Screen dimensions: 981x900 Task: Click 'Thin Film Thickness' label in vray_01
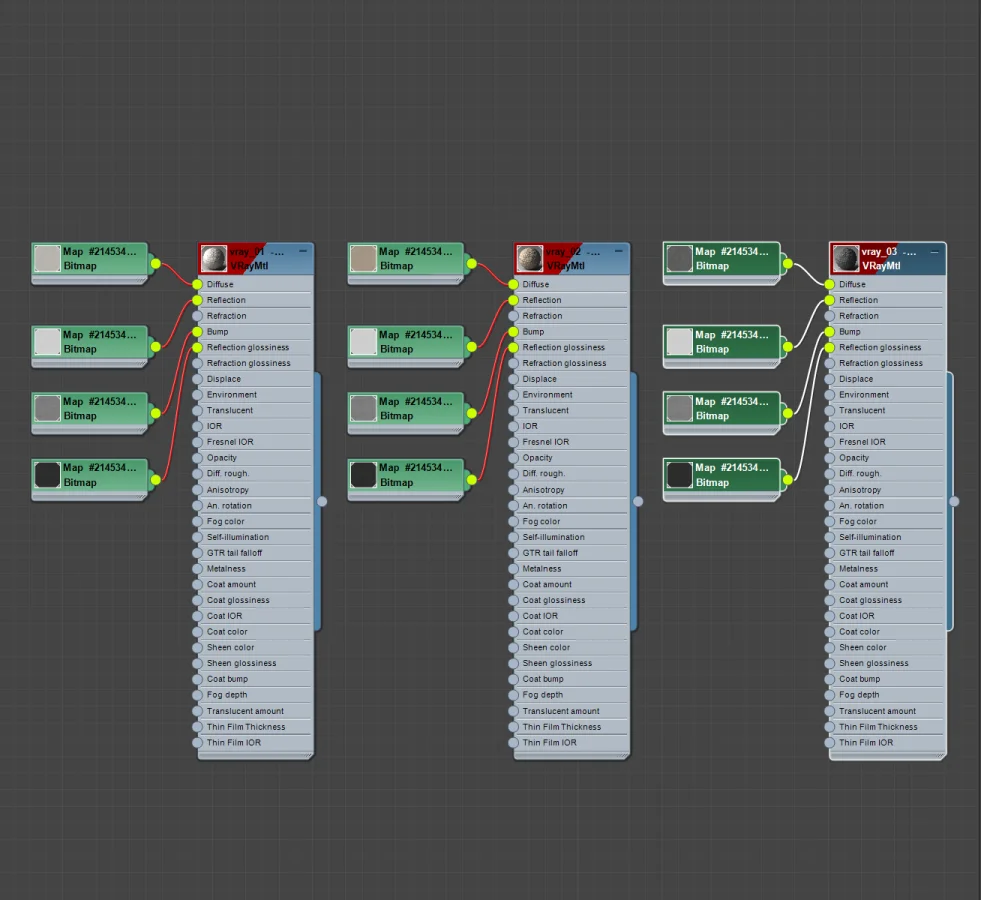(x=246, y=727)
